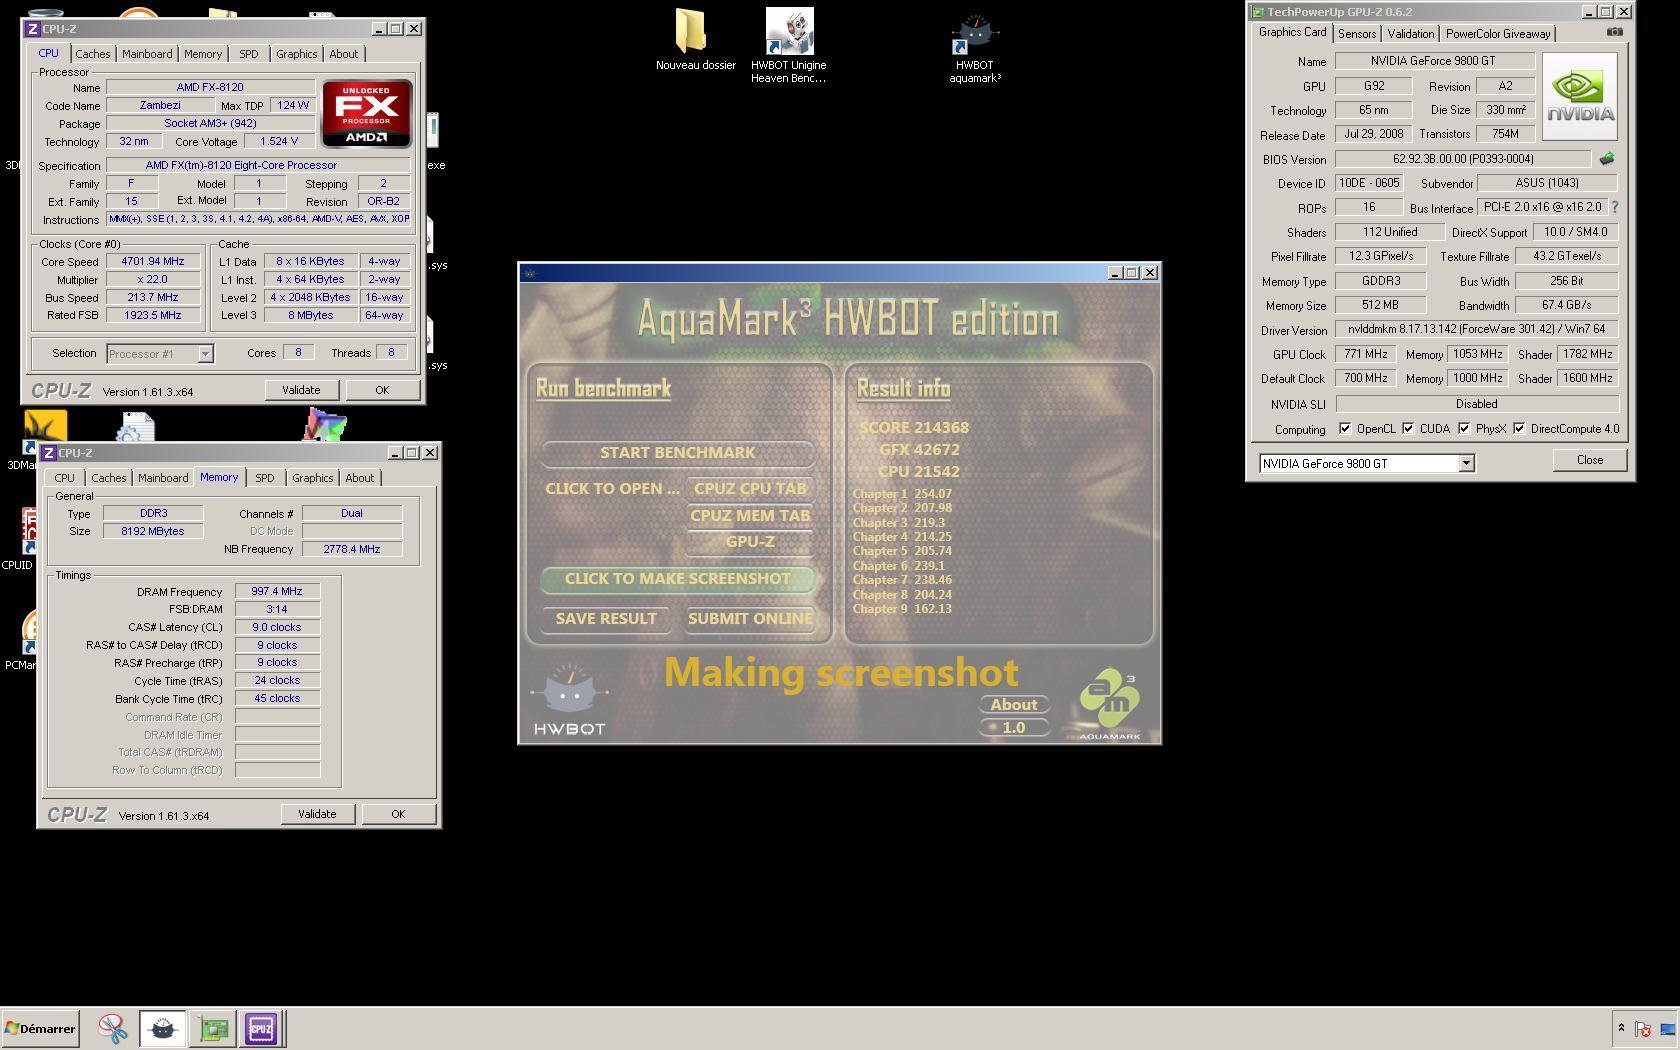1680x1050 pixels.
Task: Click the SCORE 214368 result text
Action: tap(914, 427)
